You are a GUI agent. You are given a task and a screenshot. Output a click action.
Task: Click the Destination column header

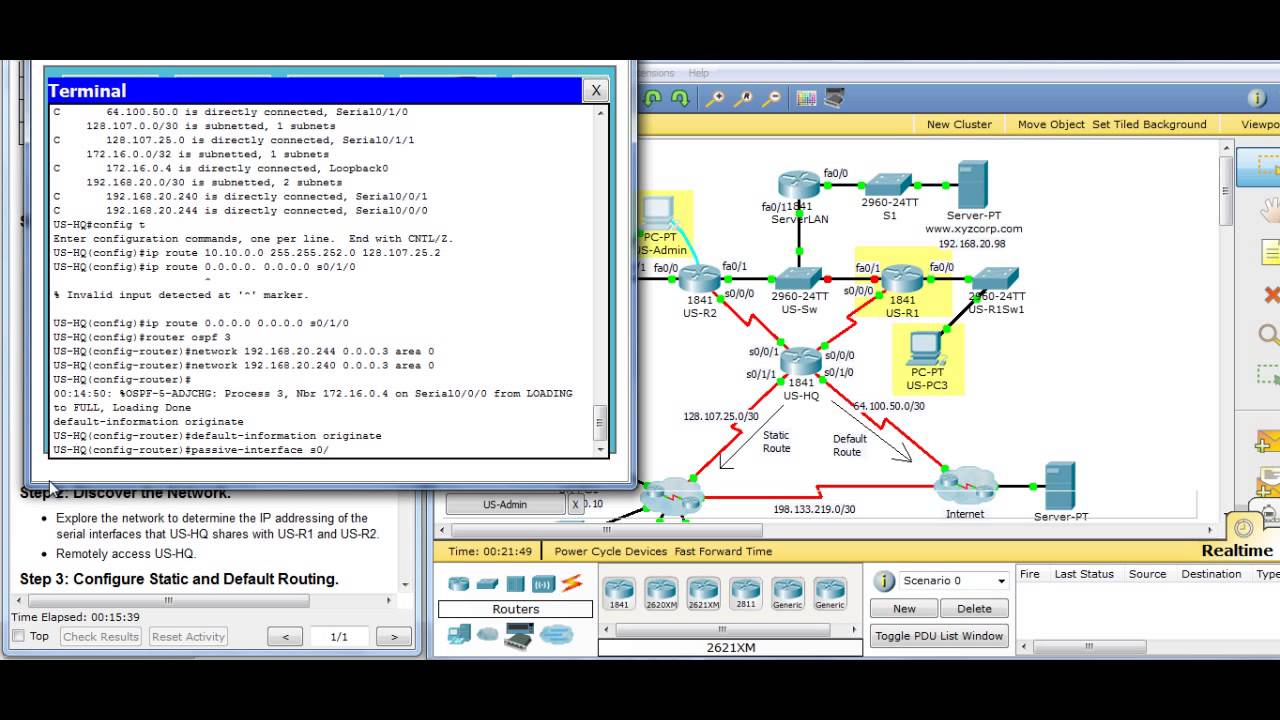pos(1211,574)
